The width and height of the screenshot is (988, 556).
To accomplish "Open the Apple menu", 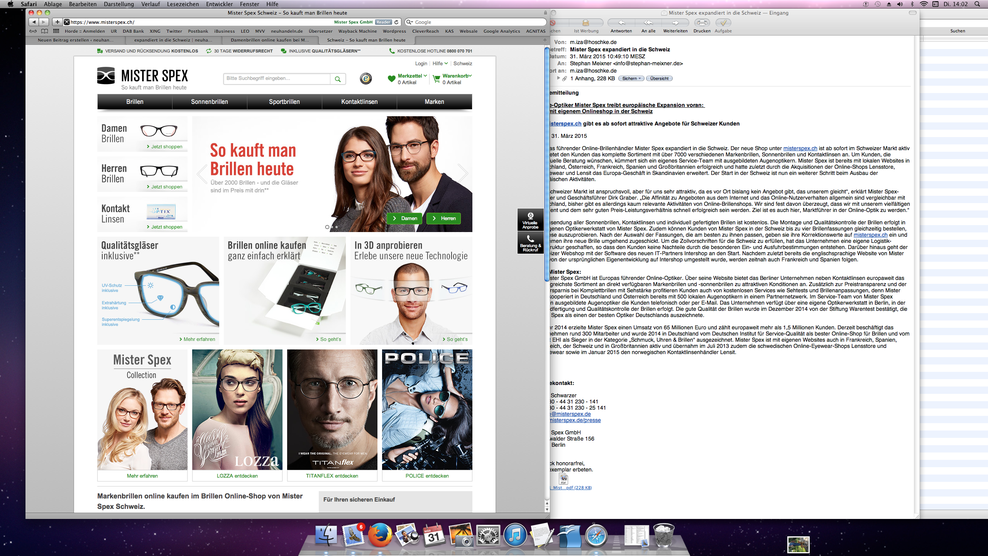I will (9, 4).
